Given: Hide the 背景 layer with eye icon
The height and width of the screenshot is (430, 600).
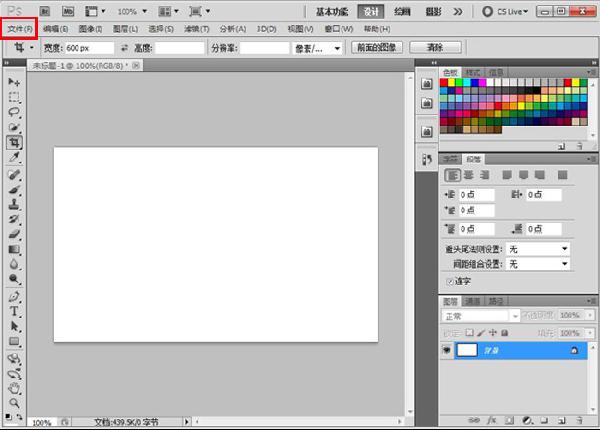Looking at the screenshot, I should pyautogui.click(x=446, y=350).
